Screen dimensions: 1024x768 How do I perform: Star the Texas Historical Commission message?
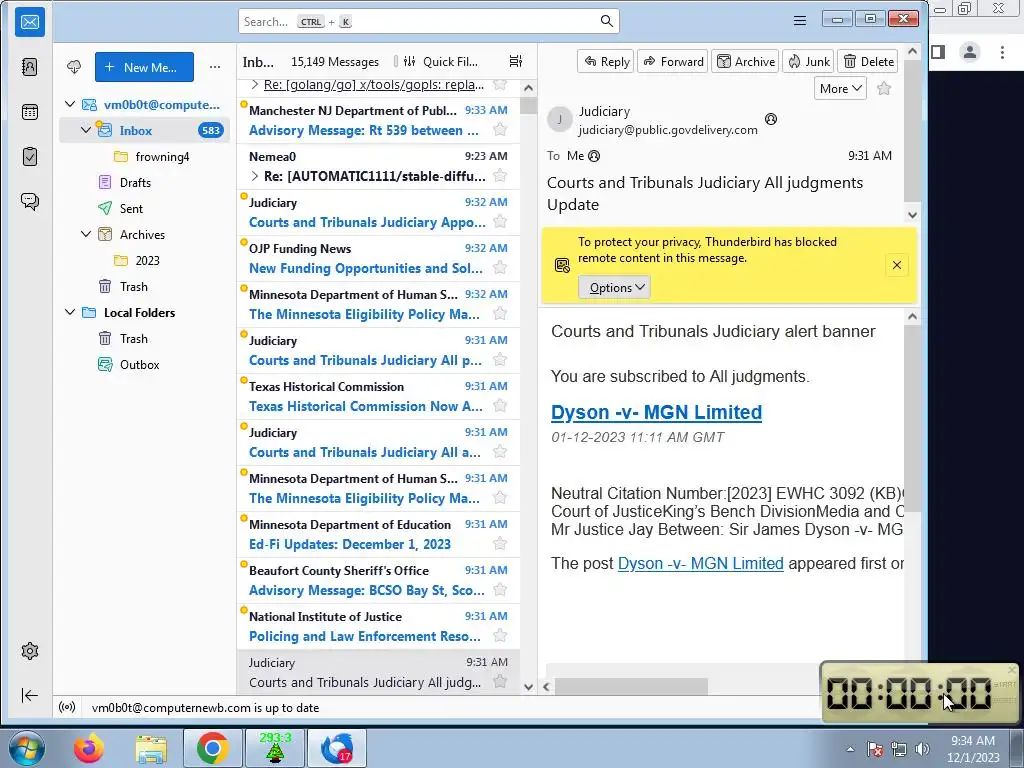click(x=500, y=406)
